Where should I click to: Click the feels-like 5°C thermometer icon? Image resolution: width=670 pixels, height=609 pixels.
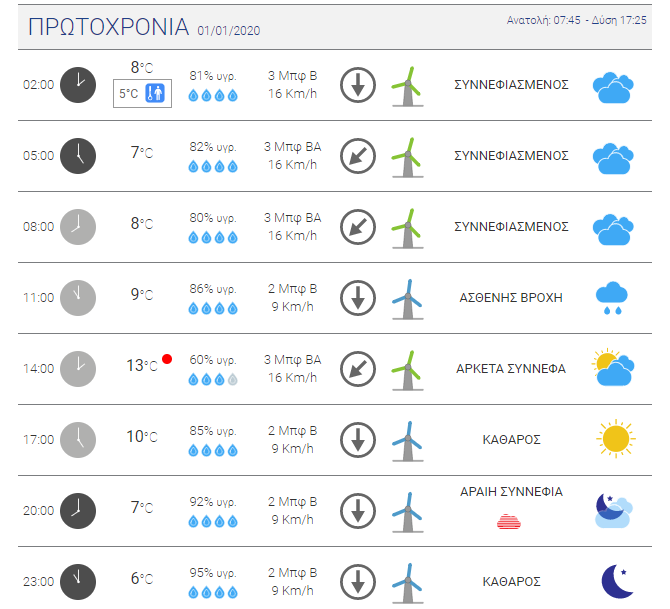155,93
